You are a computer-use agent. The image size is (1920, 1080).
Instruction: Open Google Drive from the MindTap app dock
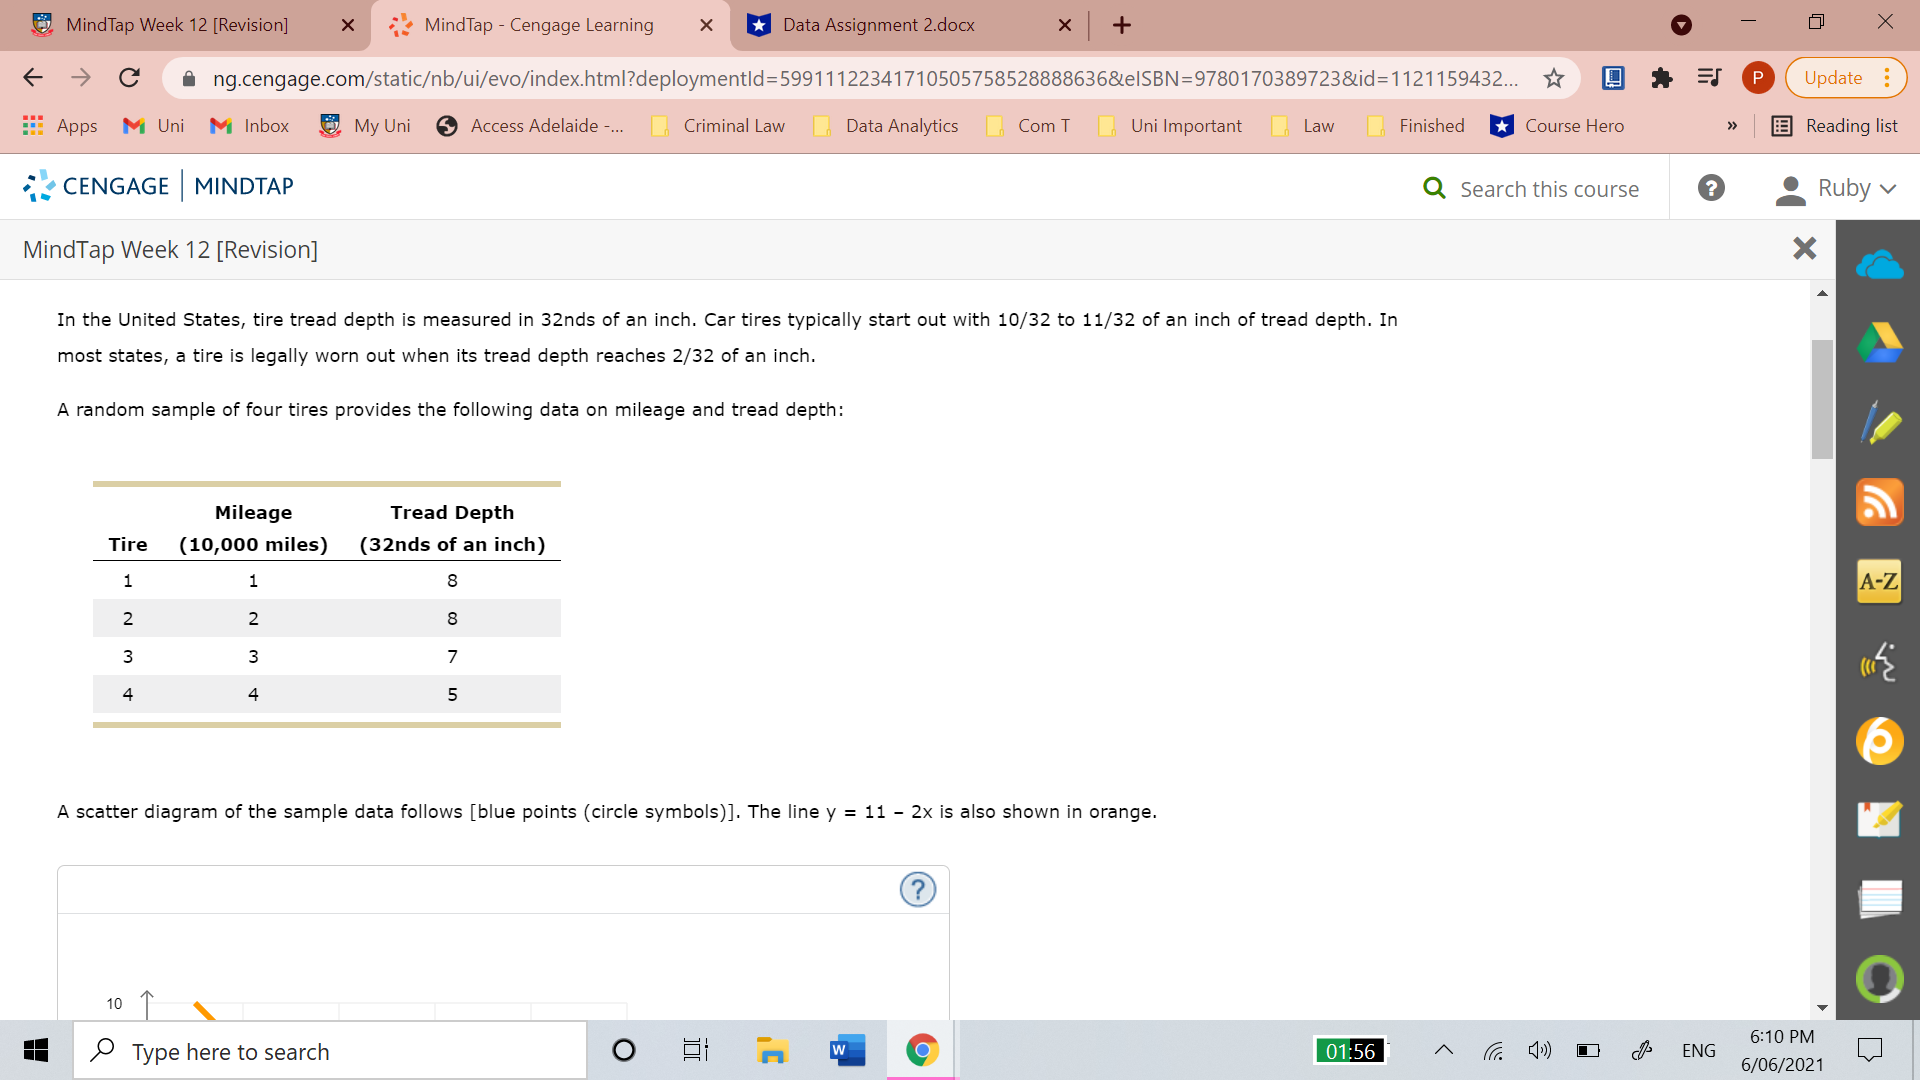tap(1881, 343)
